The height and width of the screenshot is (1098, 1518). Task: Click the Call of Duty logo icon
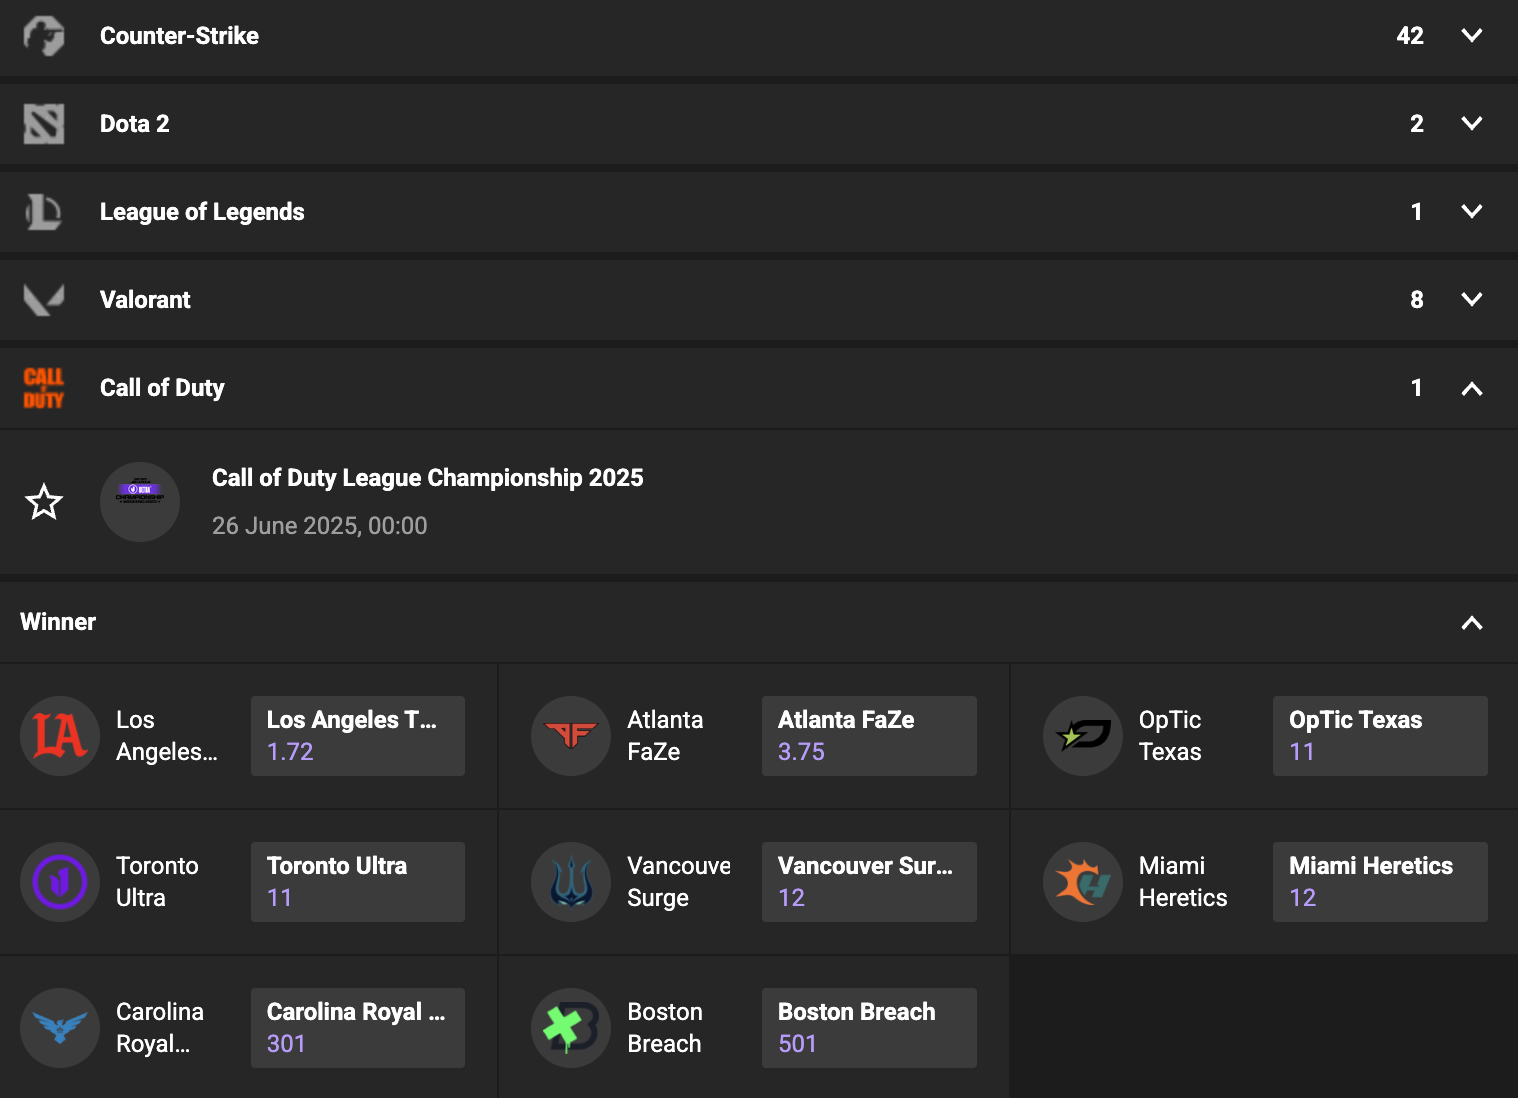[x=44, y=388]
